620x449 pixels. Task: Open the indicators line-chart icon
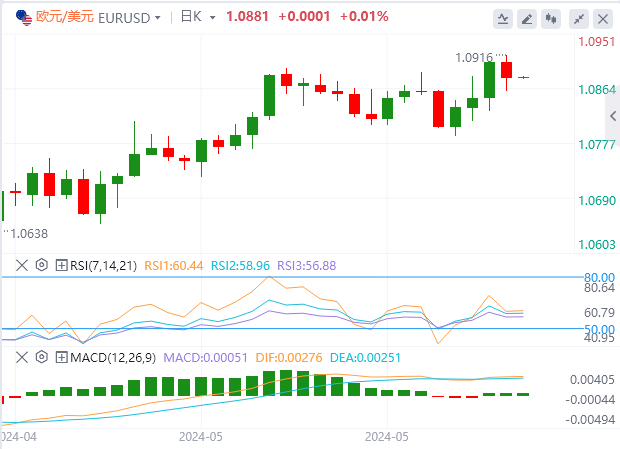coord(503,19)
